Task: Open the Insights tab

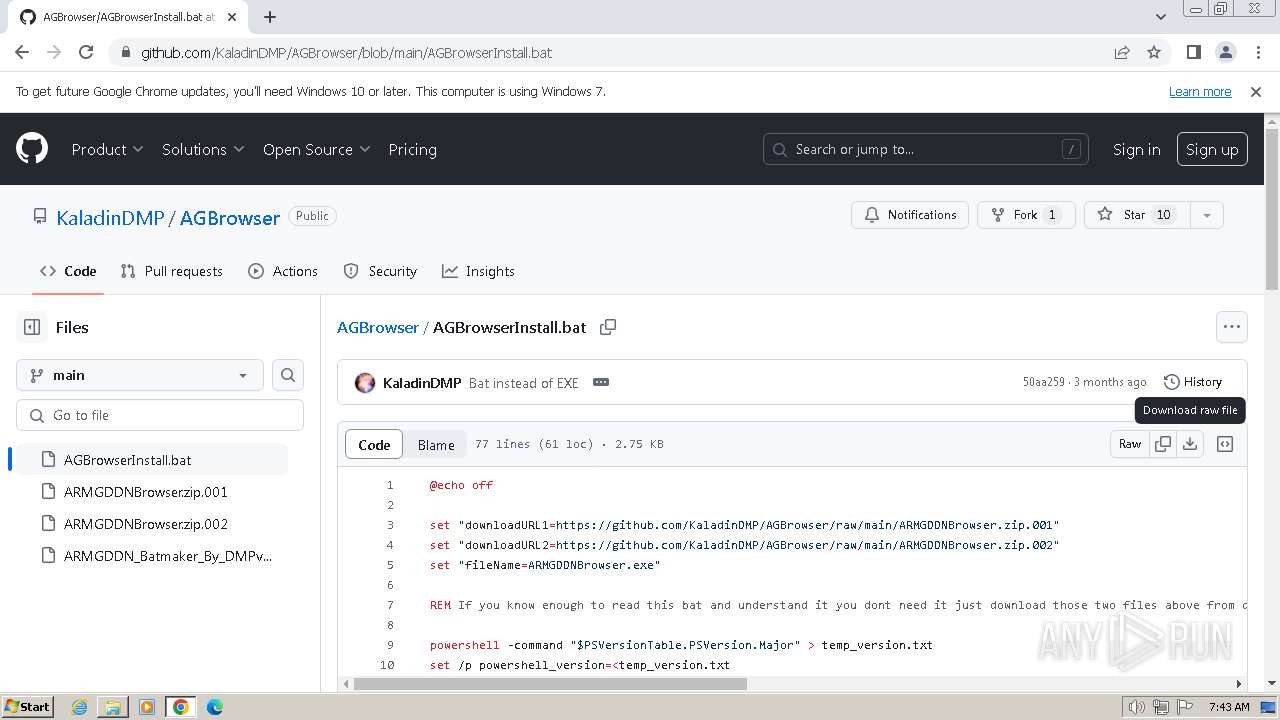Action: [x=478, y=271]
